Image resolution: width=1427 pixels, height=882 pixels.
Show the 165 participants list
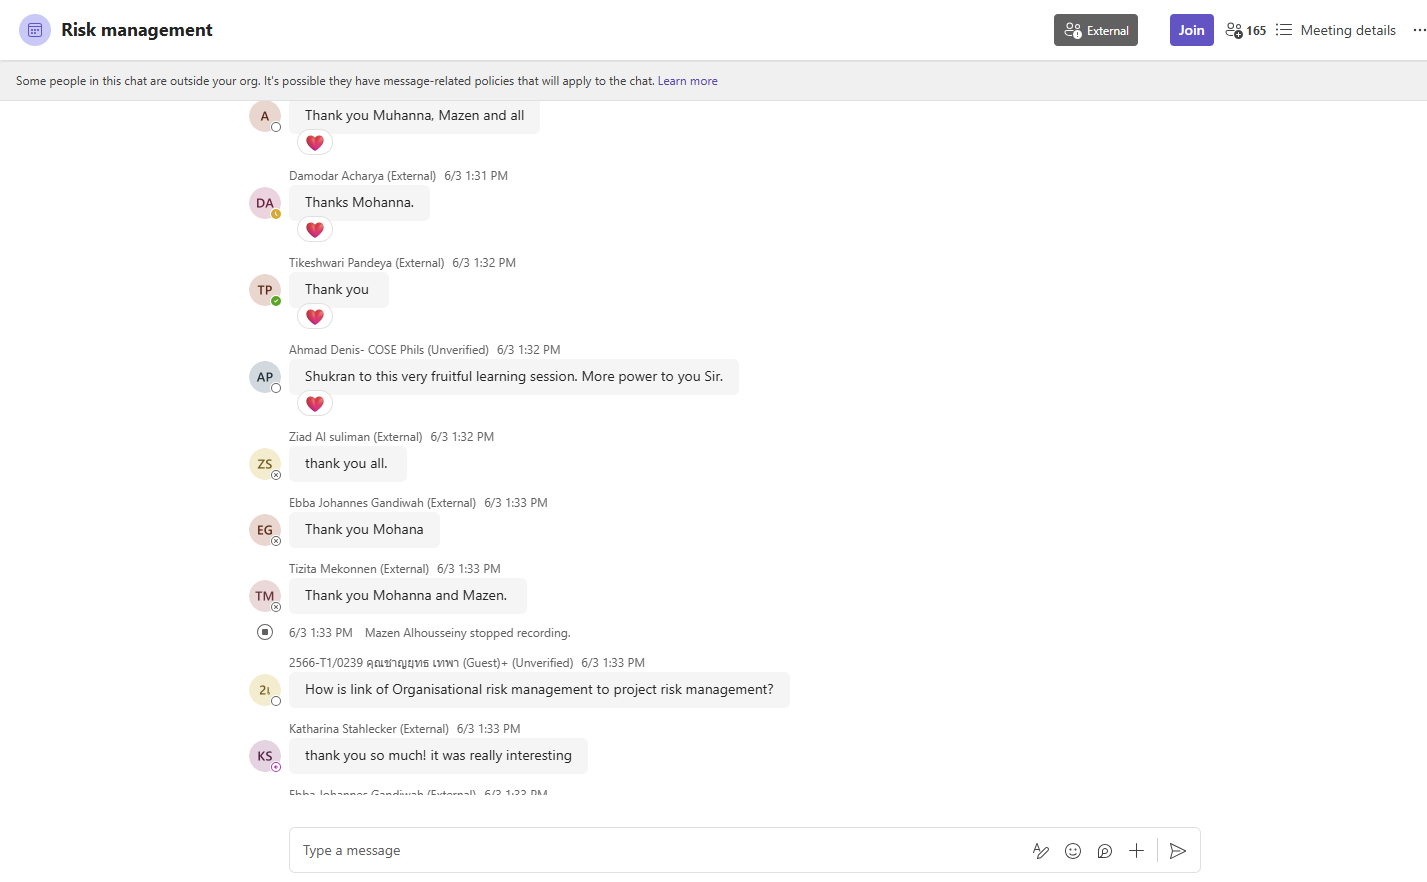point(1246,30)
